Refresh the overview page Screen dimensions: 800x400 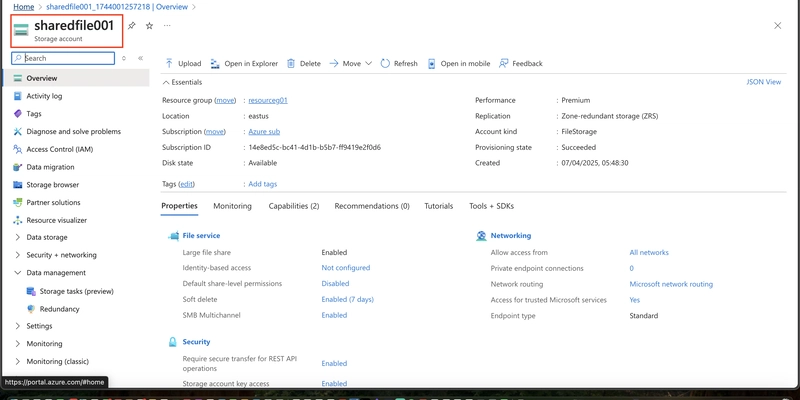click(399, 64)
